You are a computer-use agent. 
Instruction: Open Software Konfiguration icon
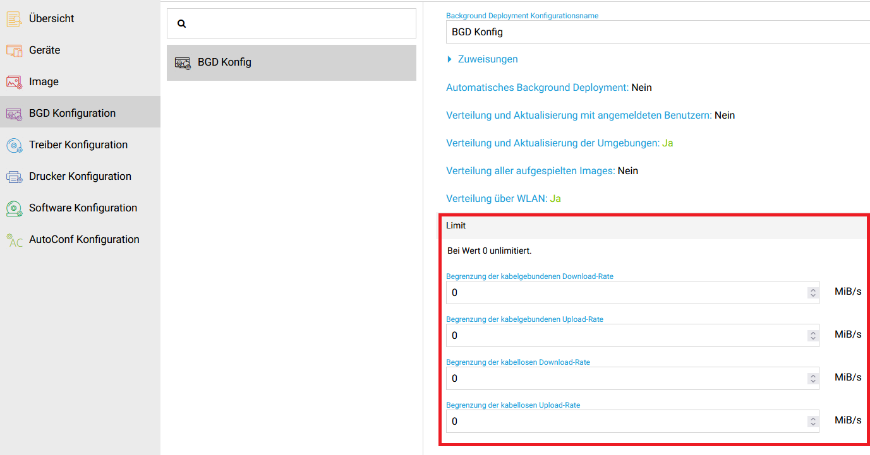pos(14,209)
